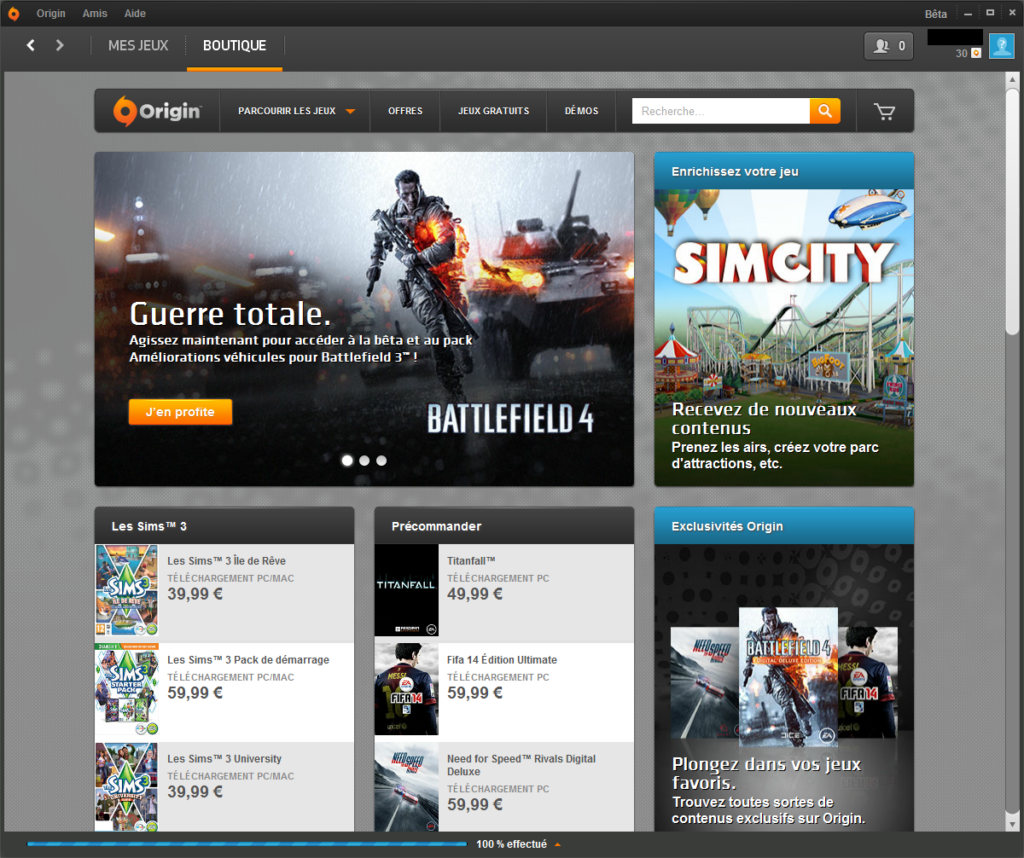Select the second carousel dot

[364, 460]
